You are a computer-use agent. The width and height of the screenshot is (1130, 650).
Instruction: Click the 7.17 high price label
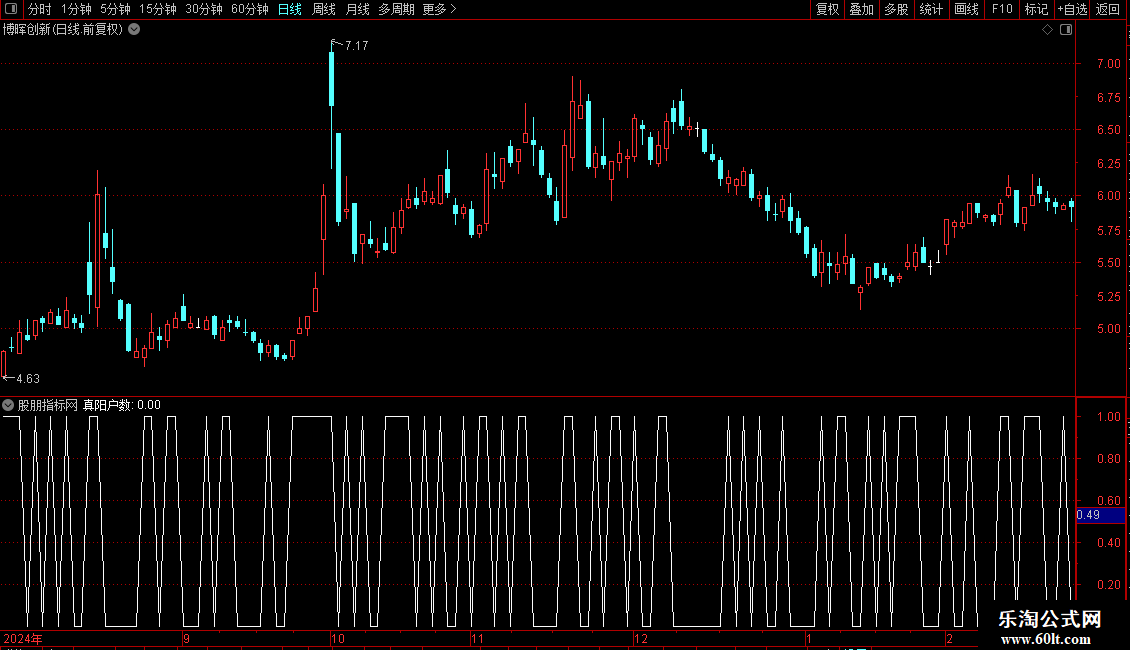356,45
